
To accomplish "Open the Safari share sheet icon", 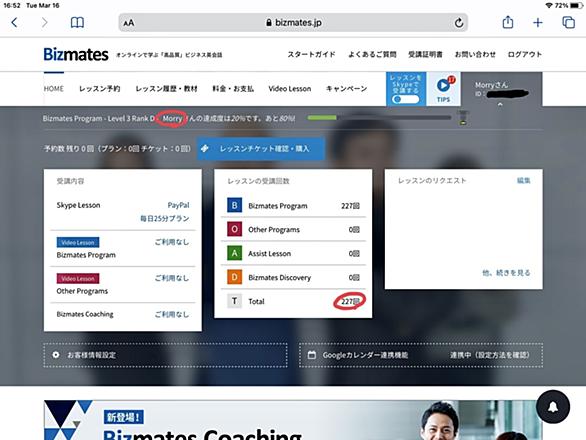I will coord(508,22).
